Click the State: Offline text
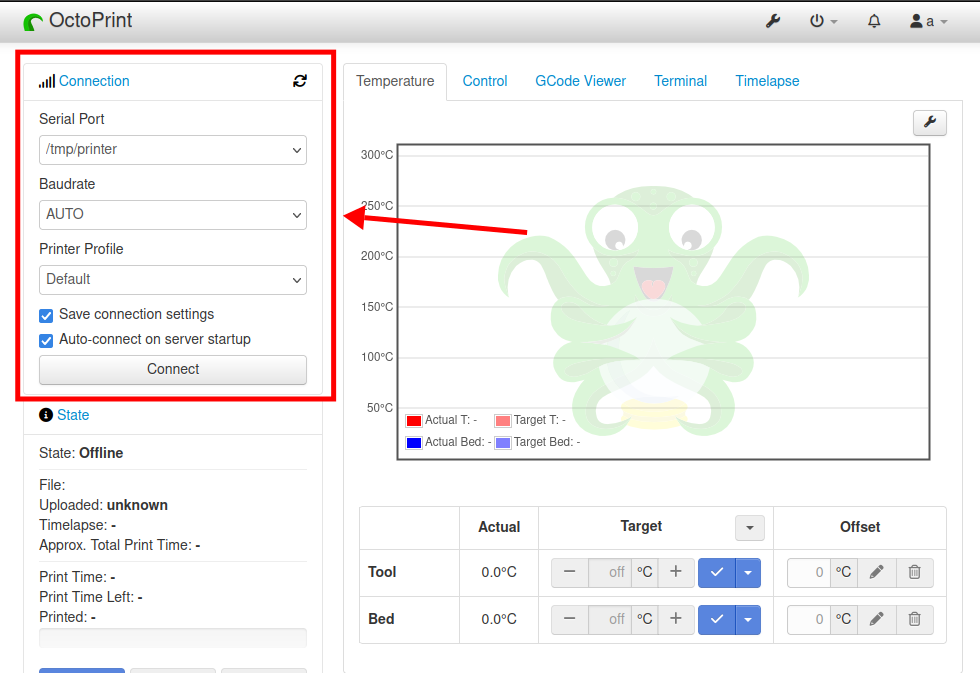Viewport: 980px width, 673px height. coord(81,453)
